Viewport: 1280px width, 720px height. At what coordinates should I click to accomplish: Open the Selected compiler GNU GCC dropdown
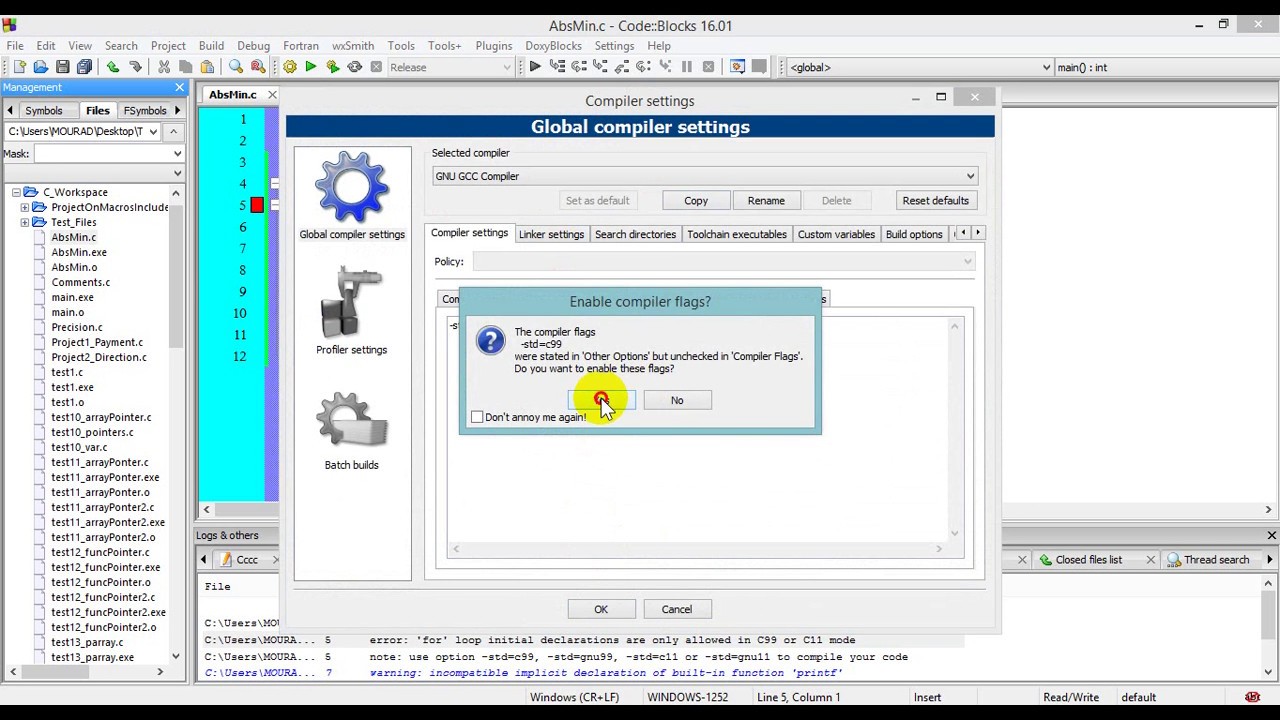tap(704, 176)
